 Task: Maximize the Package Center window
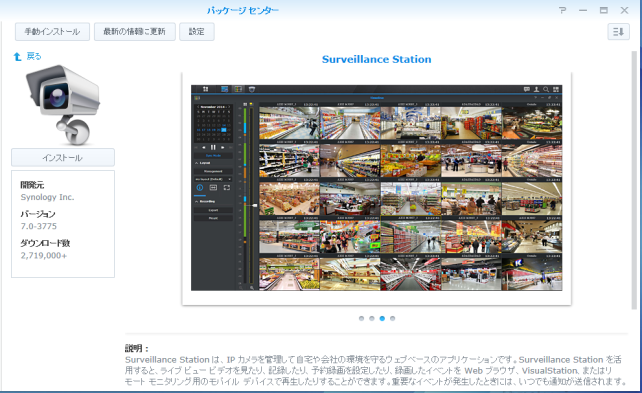(604, 10)
